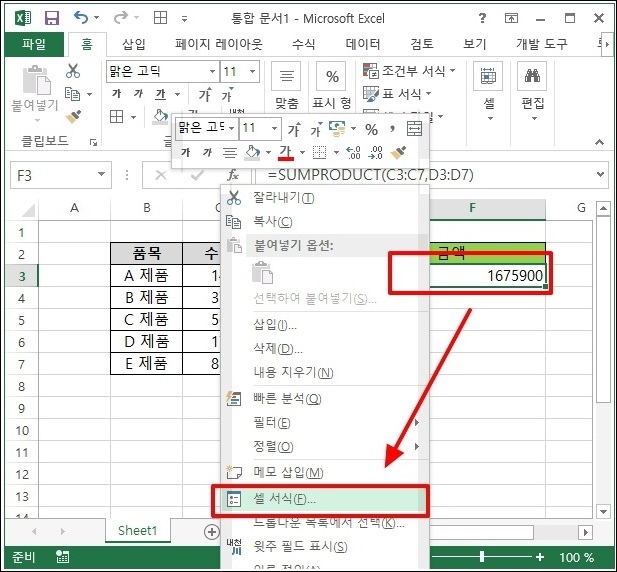Click the ribbon display options icon

click(511, 18)
